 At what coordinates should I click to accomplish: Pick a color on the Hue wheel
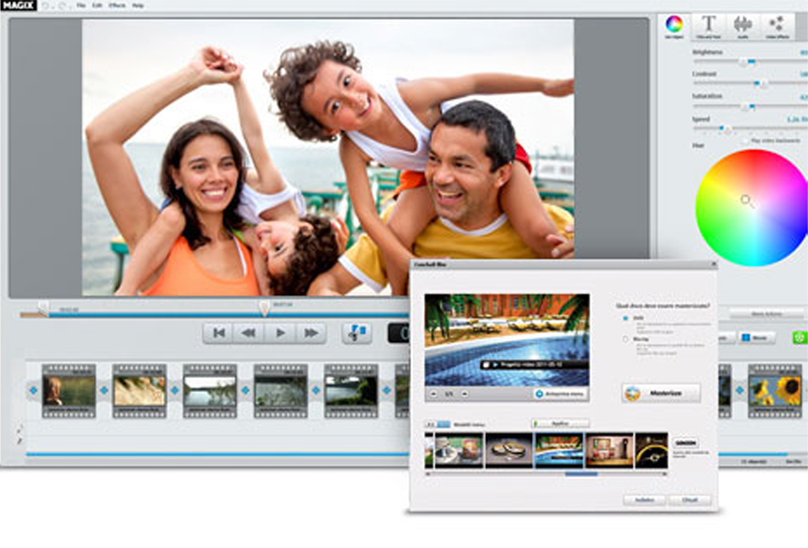tap(750, 205)
